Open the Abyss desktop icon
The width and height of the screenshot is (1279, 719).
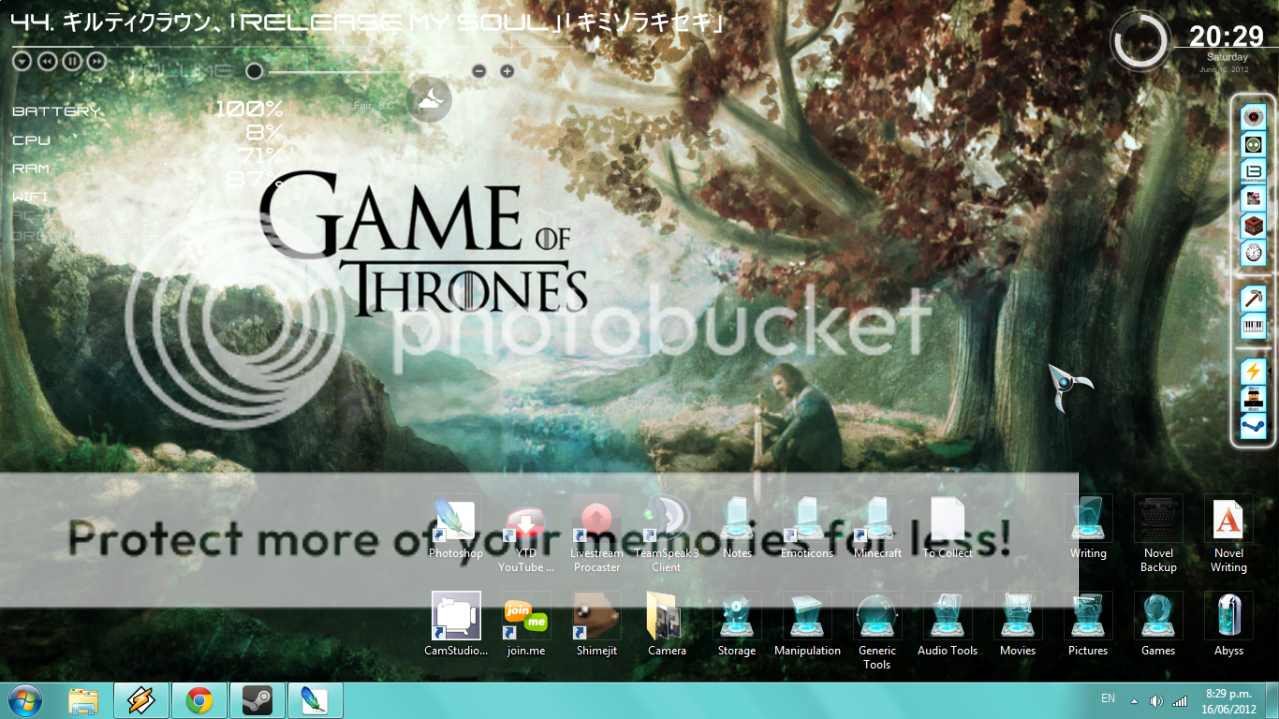1228,624
